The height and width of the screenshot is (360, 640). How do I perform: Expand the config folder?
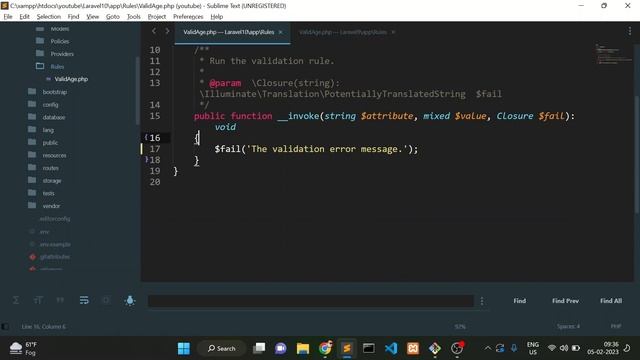50,105
